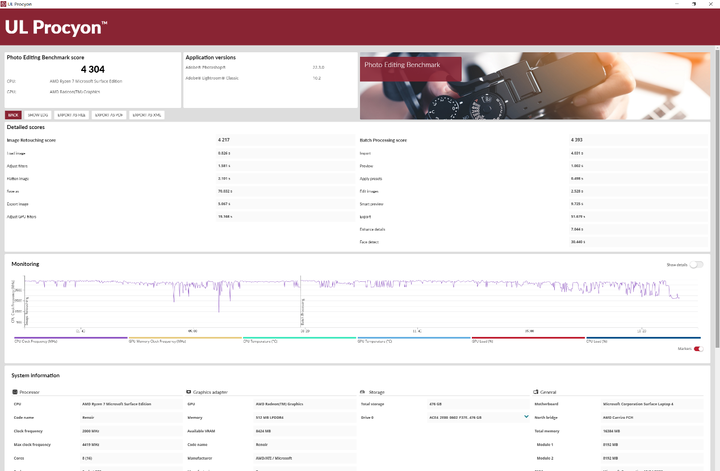Click the Cores row label in Processor
The height and width of the screenshot is (471, 720).
click(x=19, y=458)
